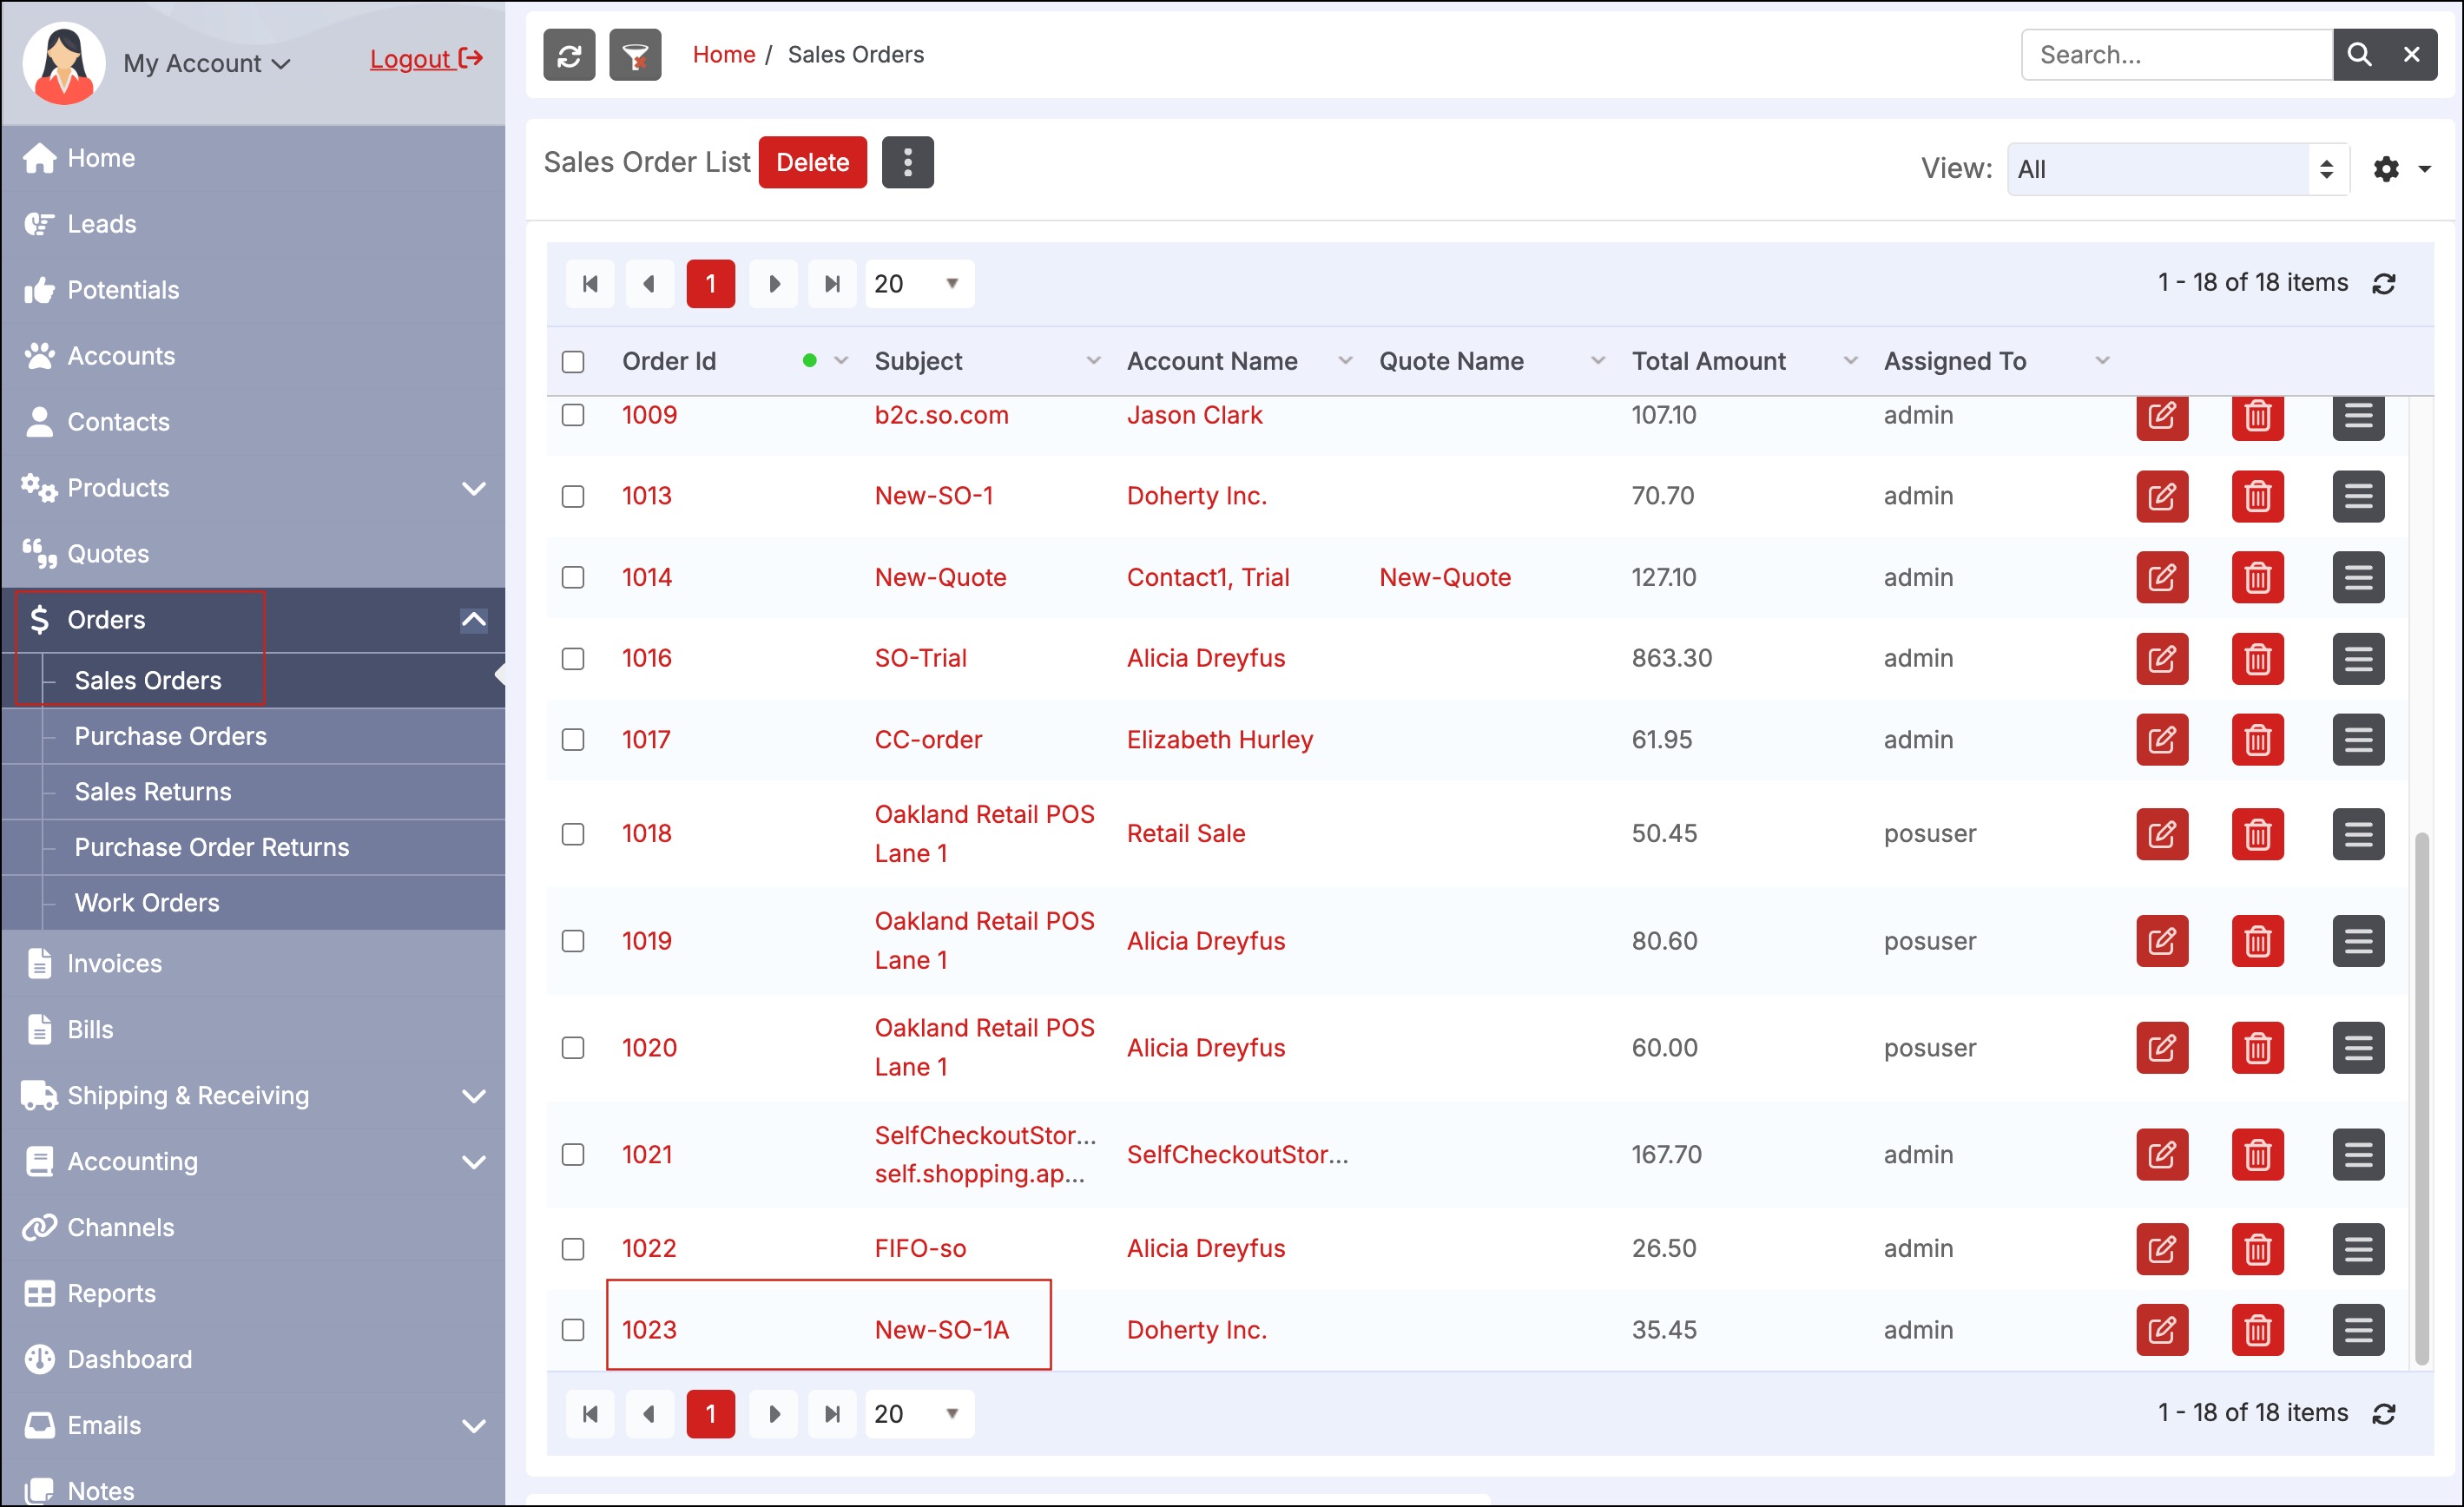Open the three-dot more actions menu
Screen dimensions: 2464x1507
pos(907,162)
